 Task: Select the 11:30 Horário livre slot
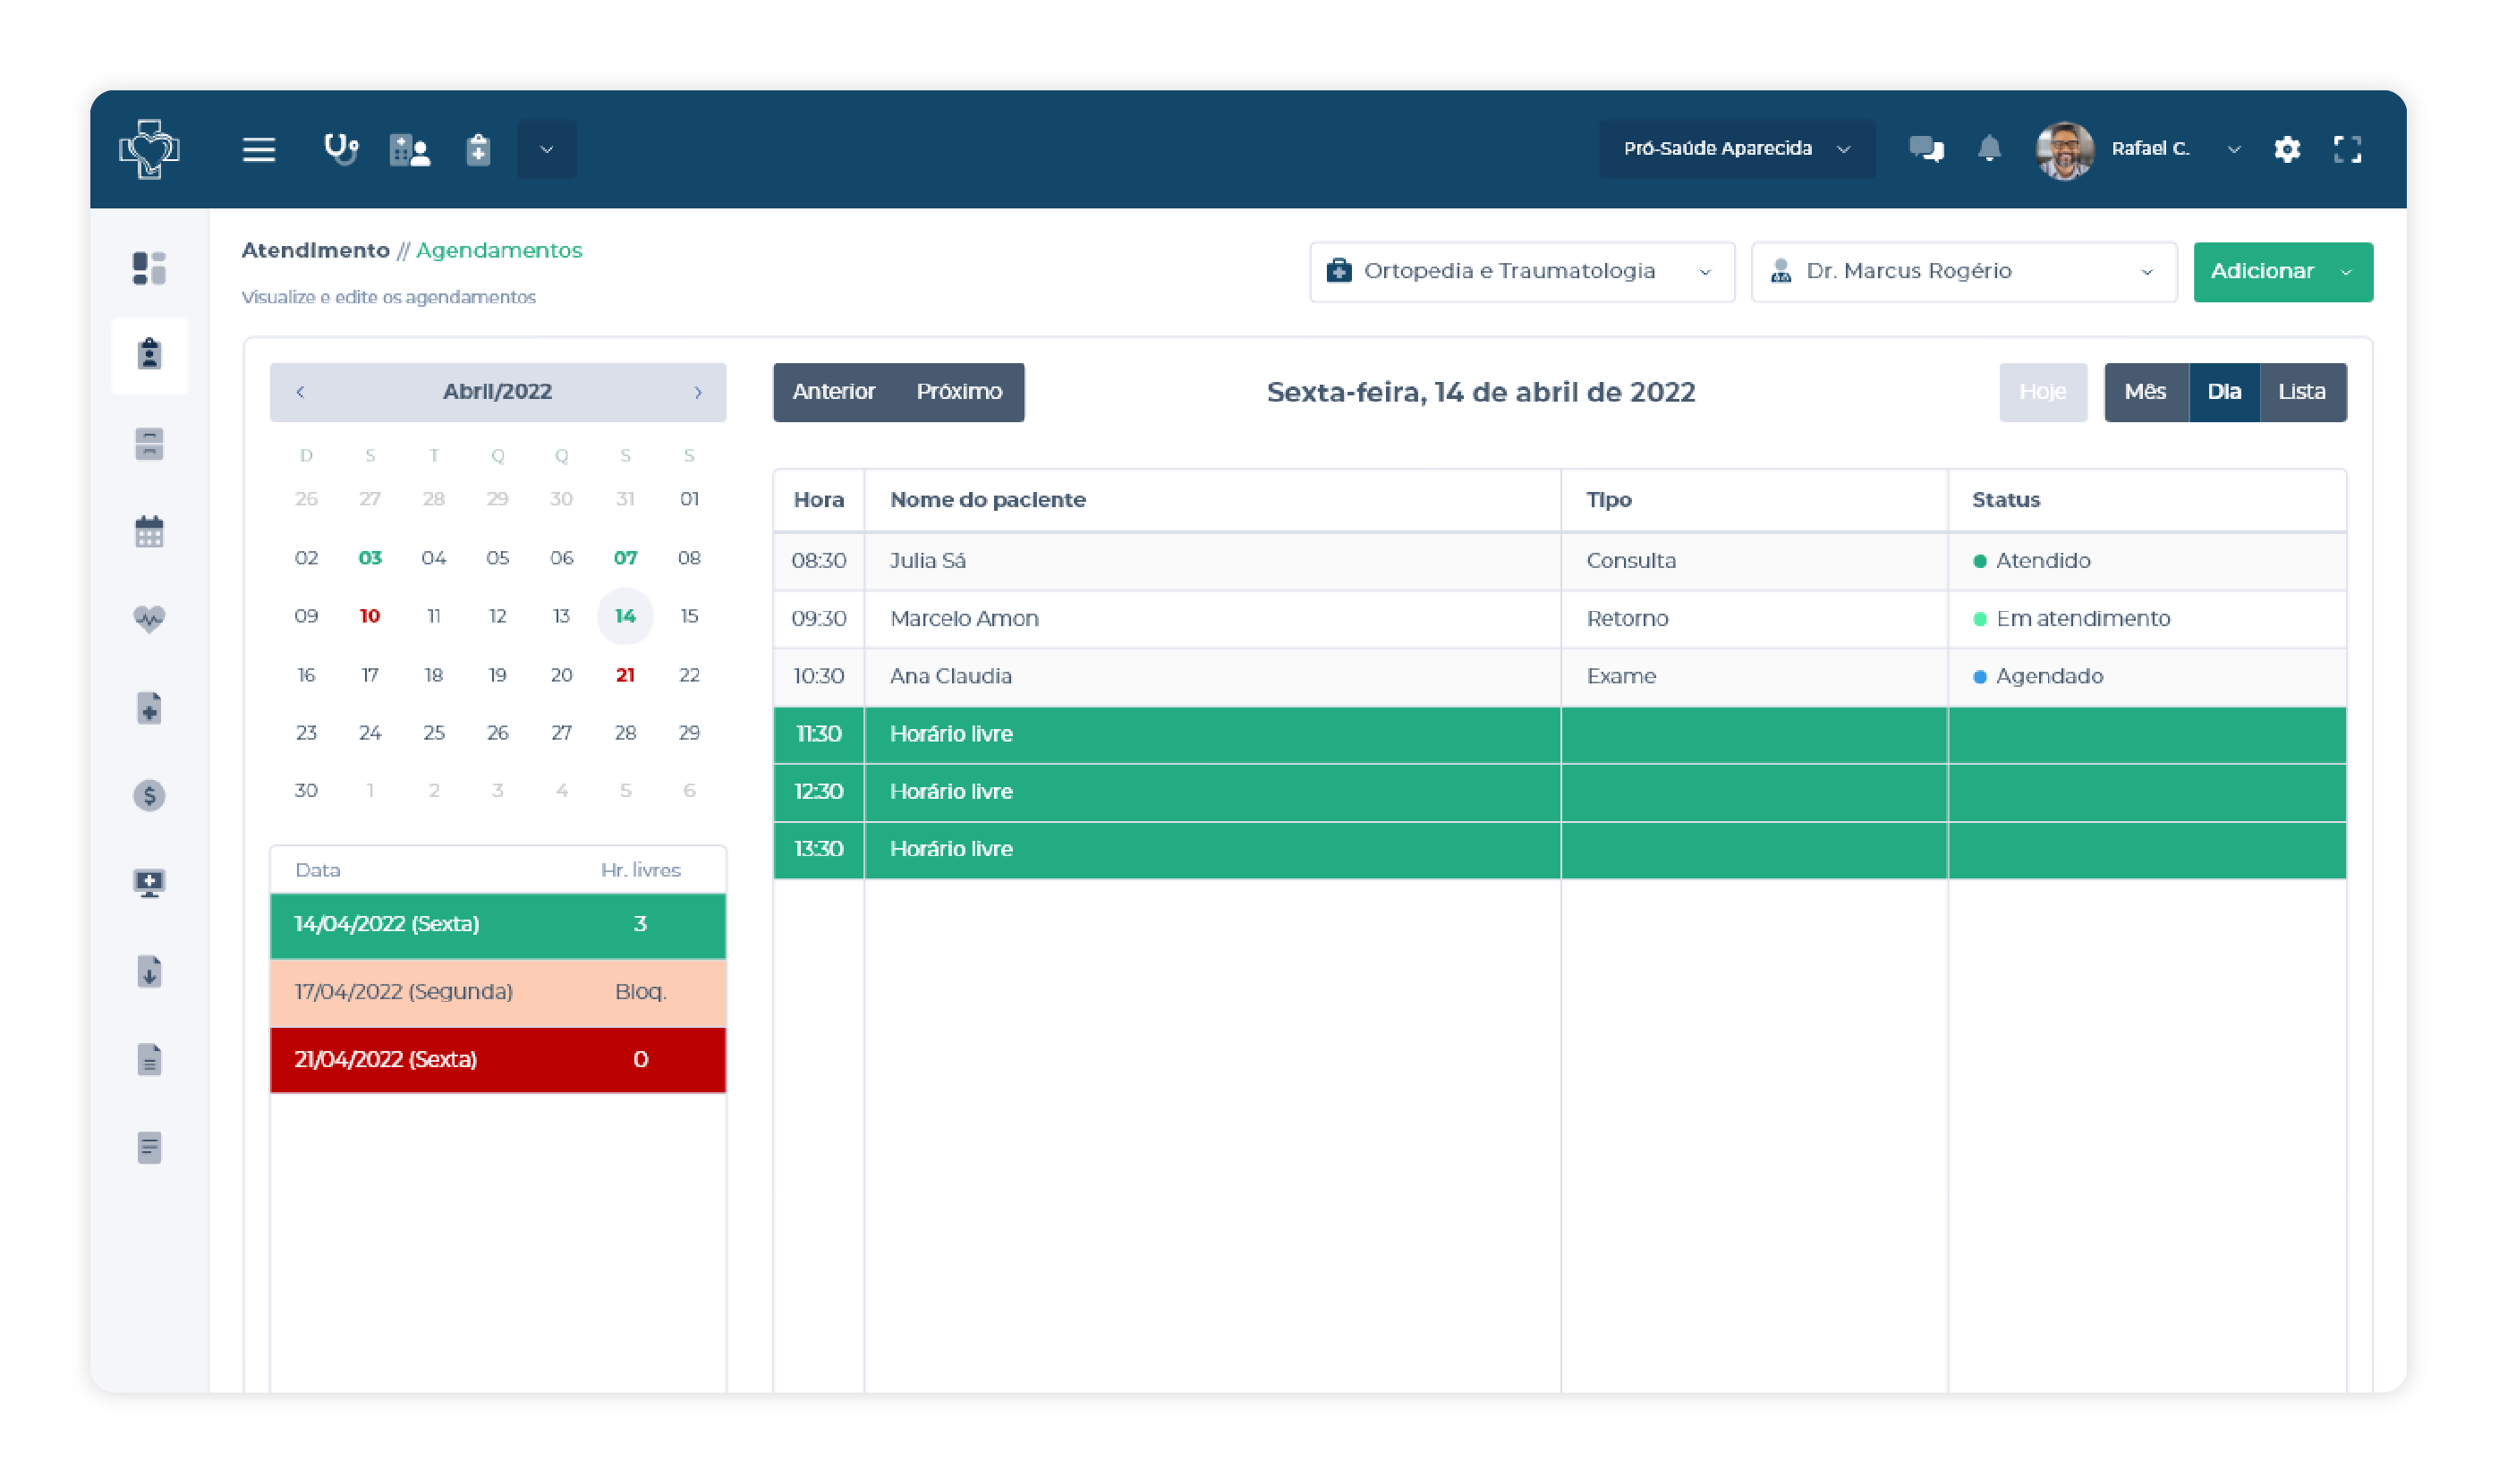click(1210, 734)
